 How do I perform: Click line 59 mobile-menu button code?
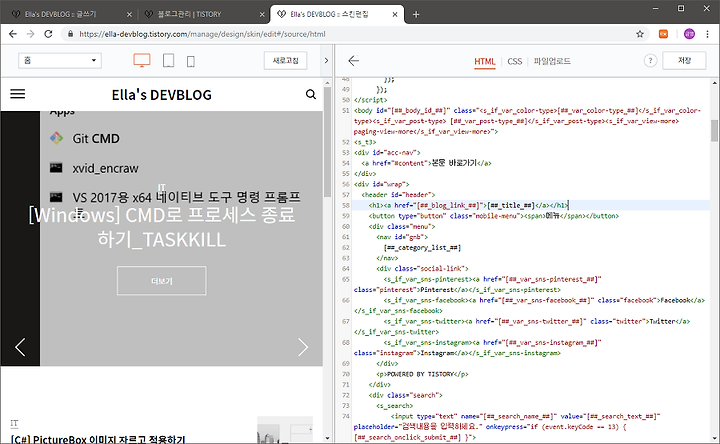pos(494,216)
